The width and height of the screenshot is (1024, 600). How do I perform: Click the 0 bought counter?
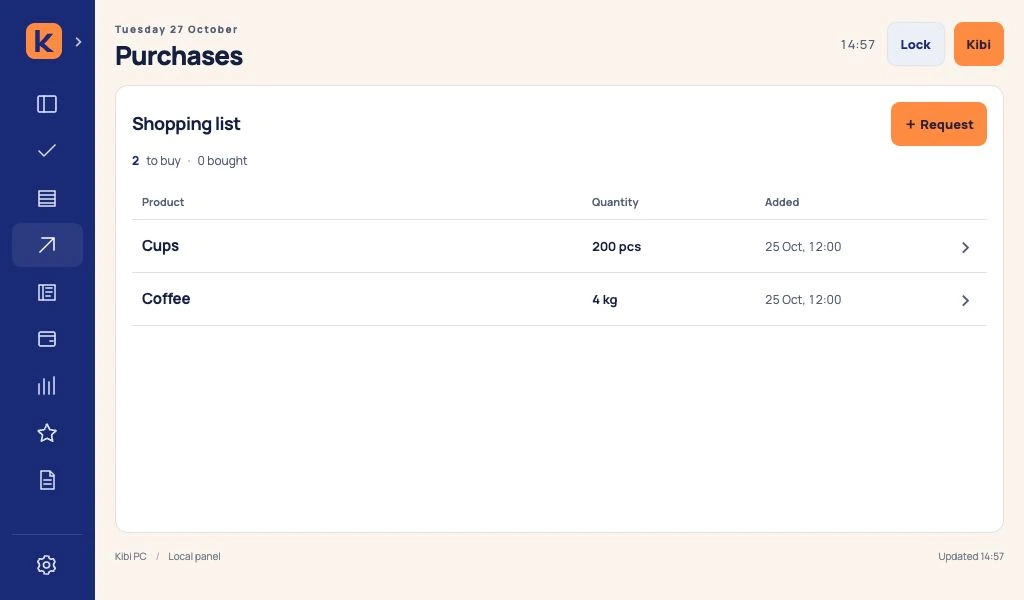pyautogui.click(x=222, y=161)
